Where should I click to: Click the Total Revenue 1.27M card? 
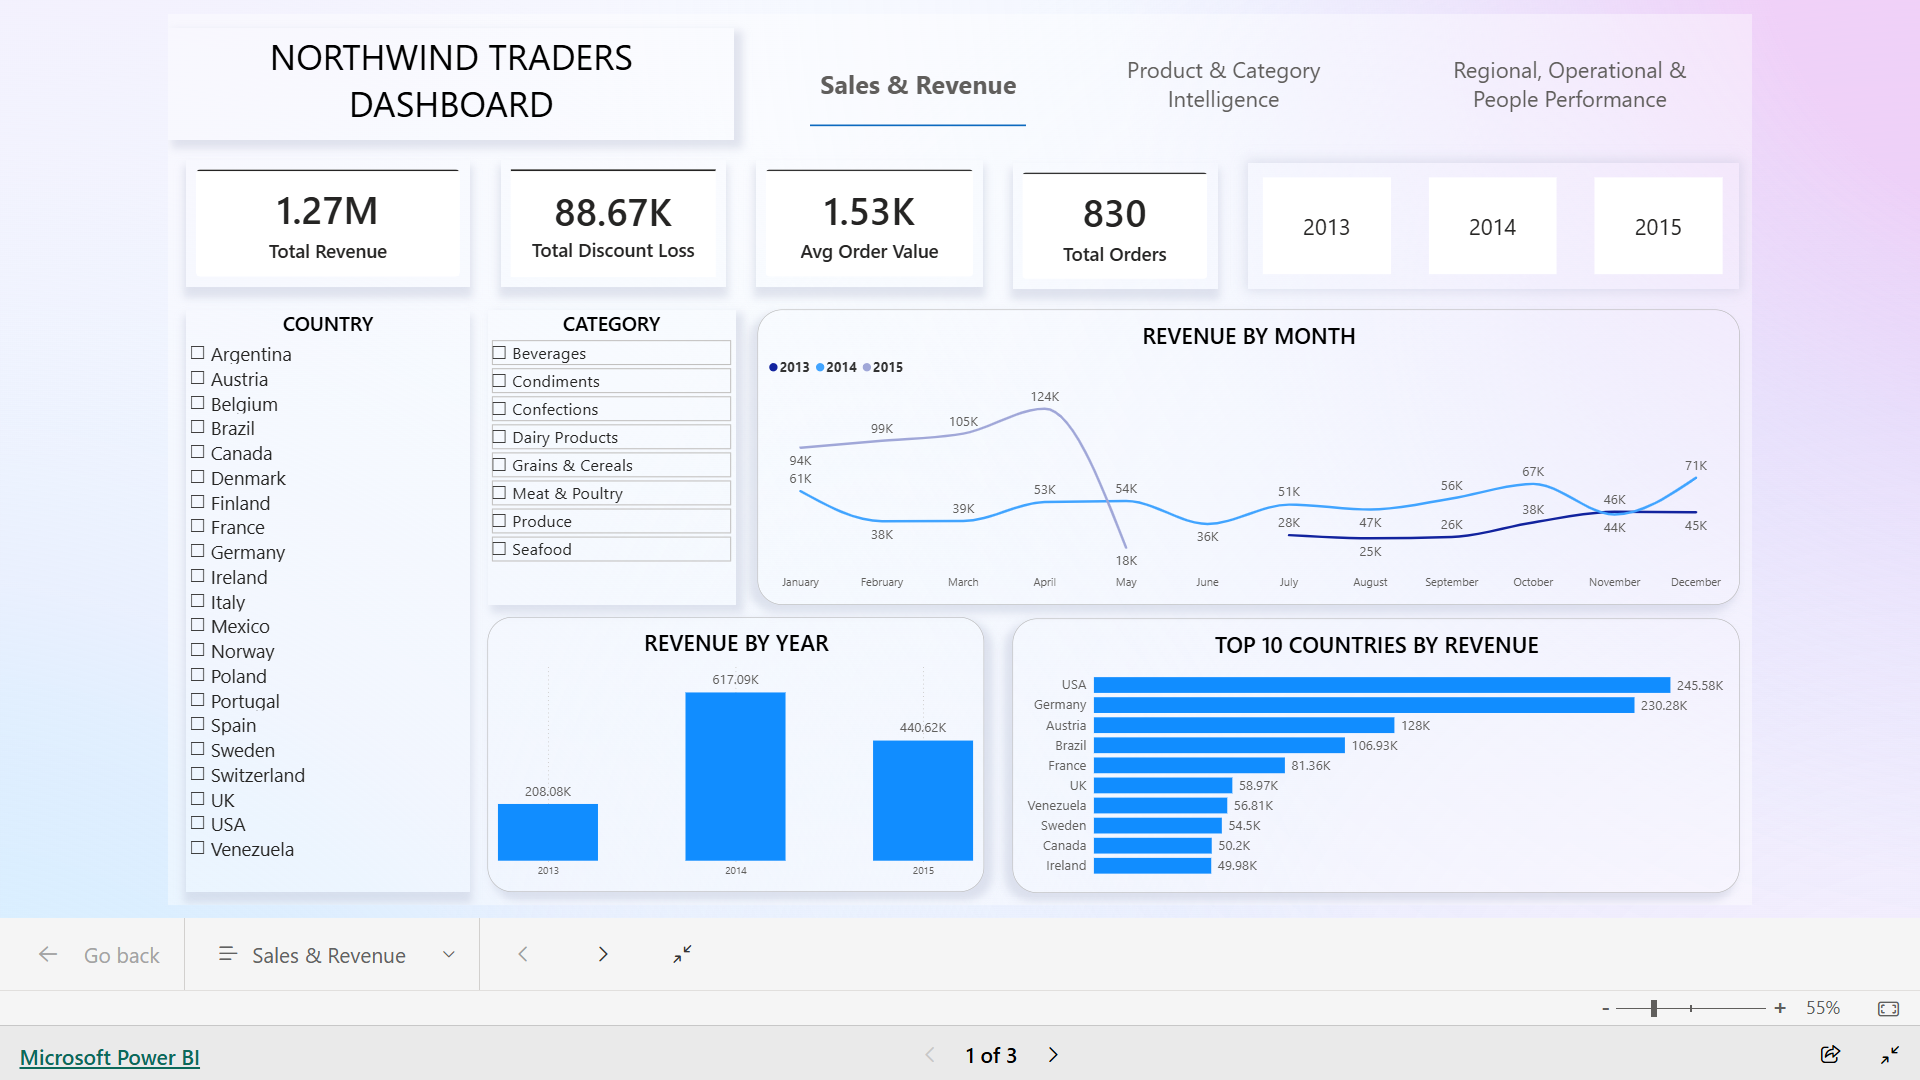[328, 226]
